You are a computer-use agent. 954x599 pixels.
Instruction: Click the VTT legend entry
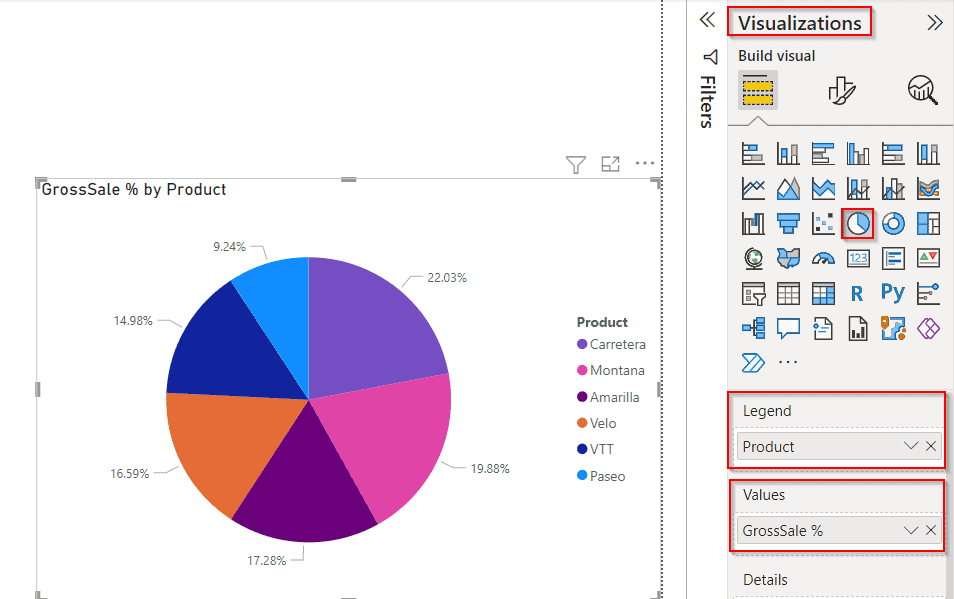595,449
